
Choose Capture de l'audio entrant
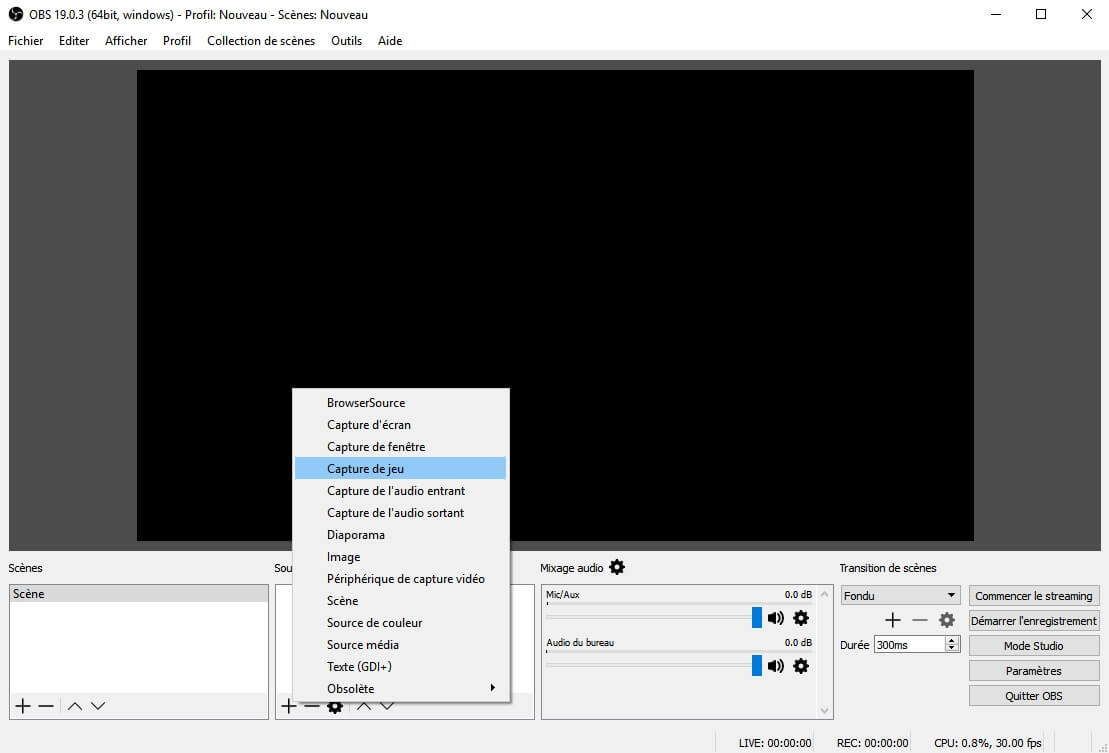[x=400, y=490]
